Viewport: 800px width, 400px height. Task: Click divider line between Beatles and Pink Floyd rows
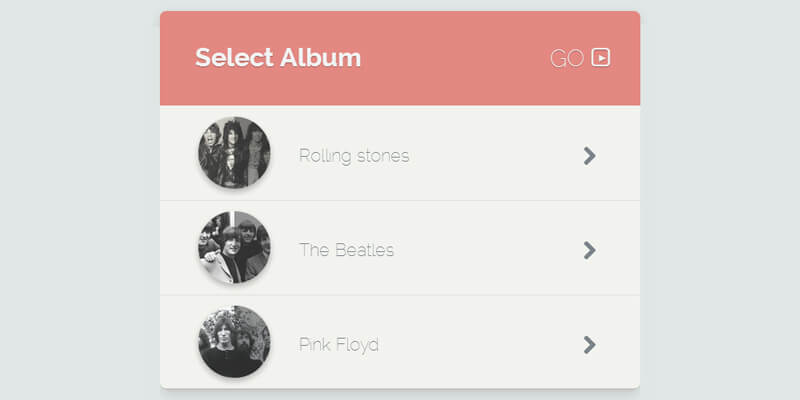400,295
